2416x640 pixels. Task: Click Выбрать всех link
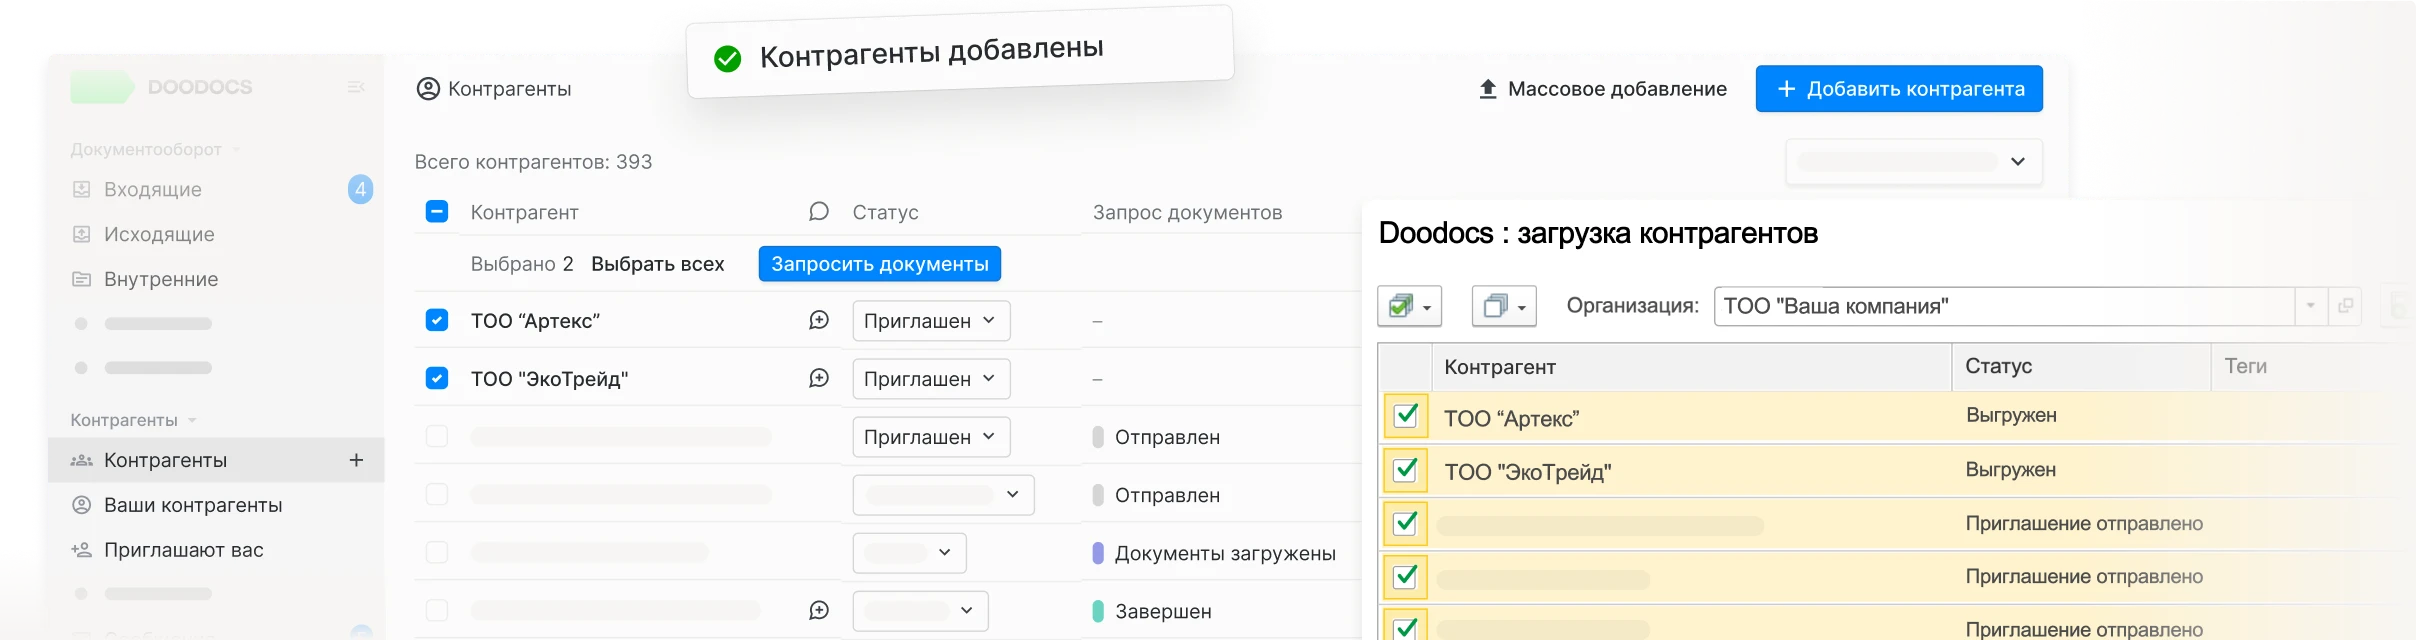[x=658, y=264]
